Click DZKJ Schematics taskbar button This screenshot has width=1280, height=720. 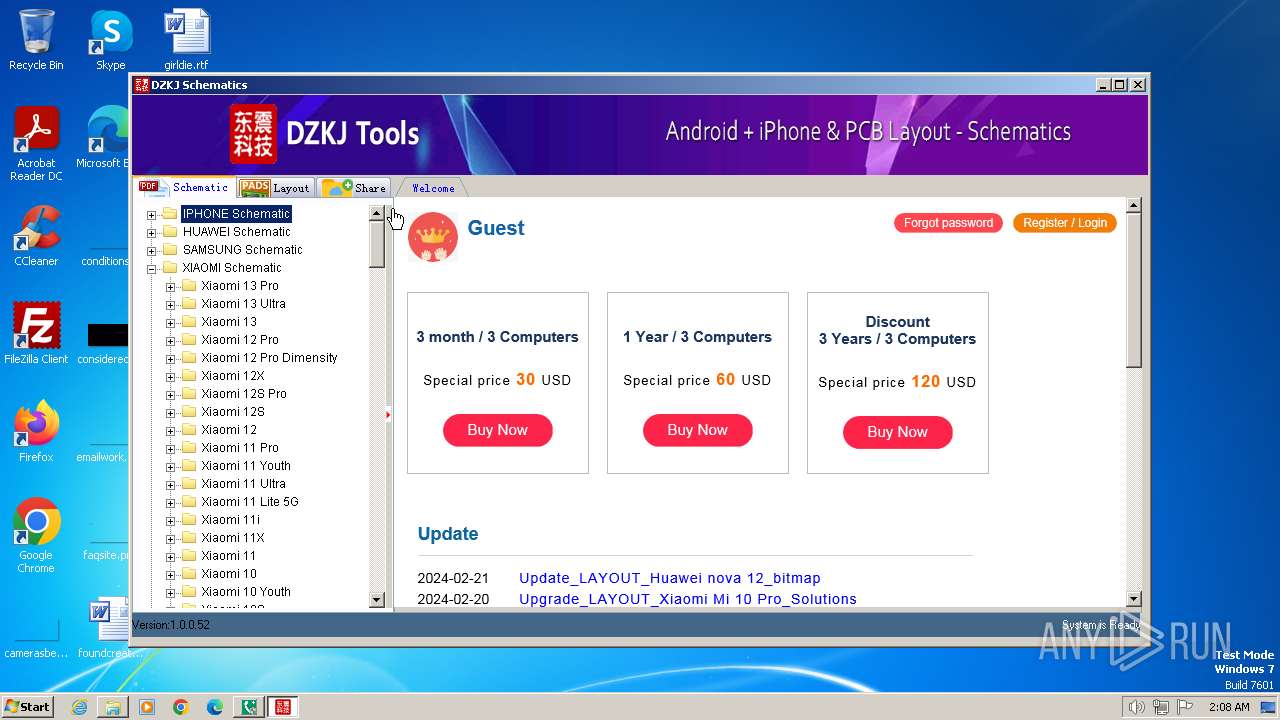(282, 707)
